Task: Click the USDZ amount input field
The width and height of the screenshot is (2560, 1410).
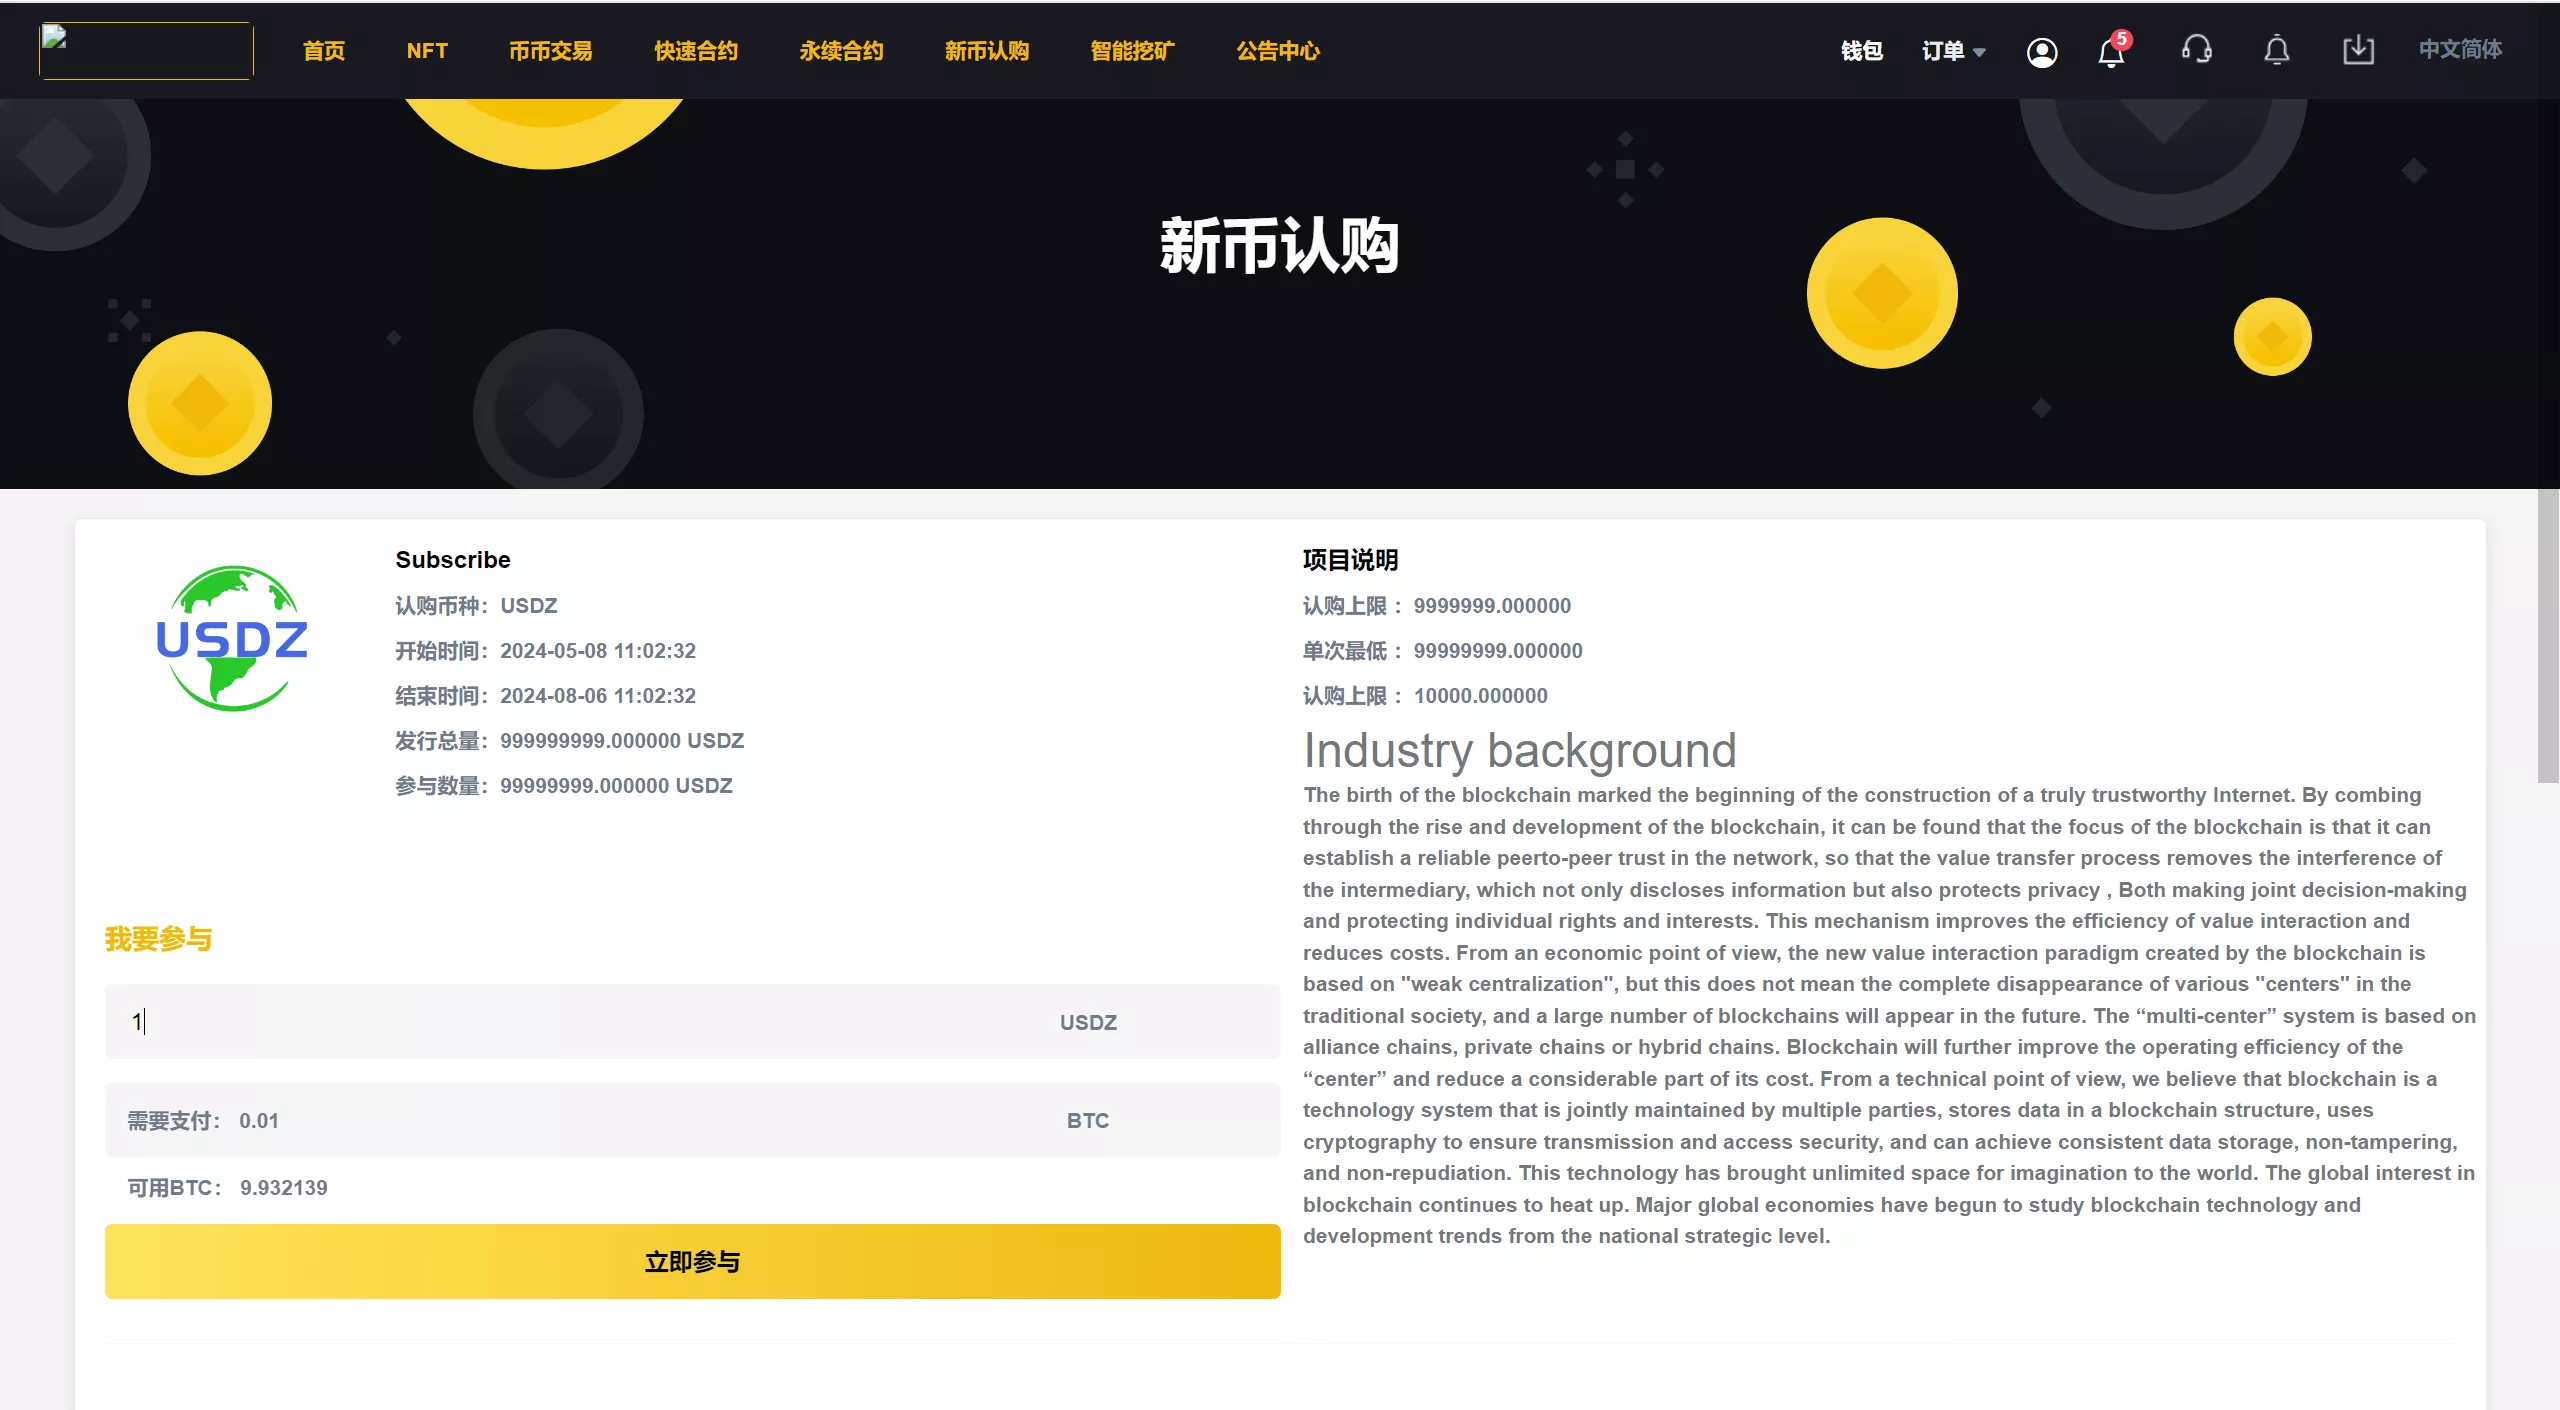Action: pos(500,1022)
